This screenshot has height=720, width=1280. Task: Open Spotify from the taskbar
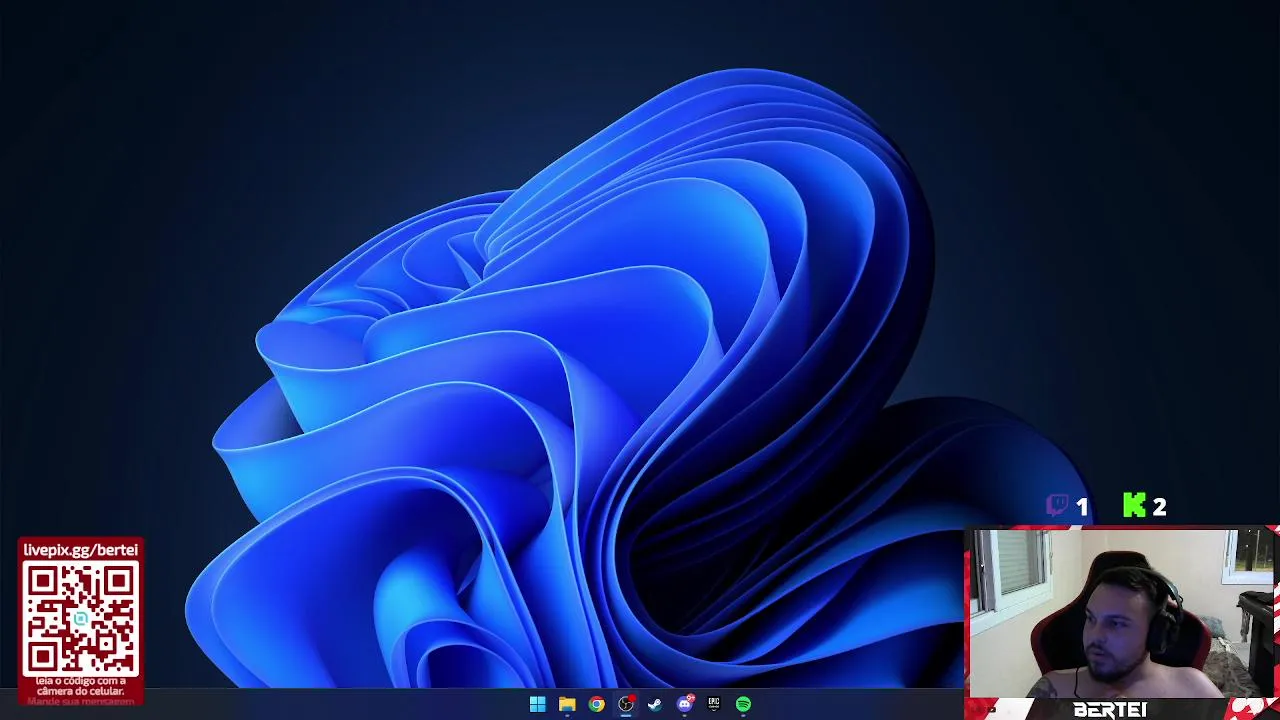click(743, 704)
